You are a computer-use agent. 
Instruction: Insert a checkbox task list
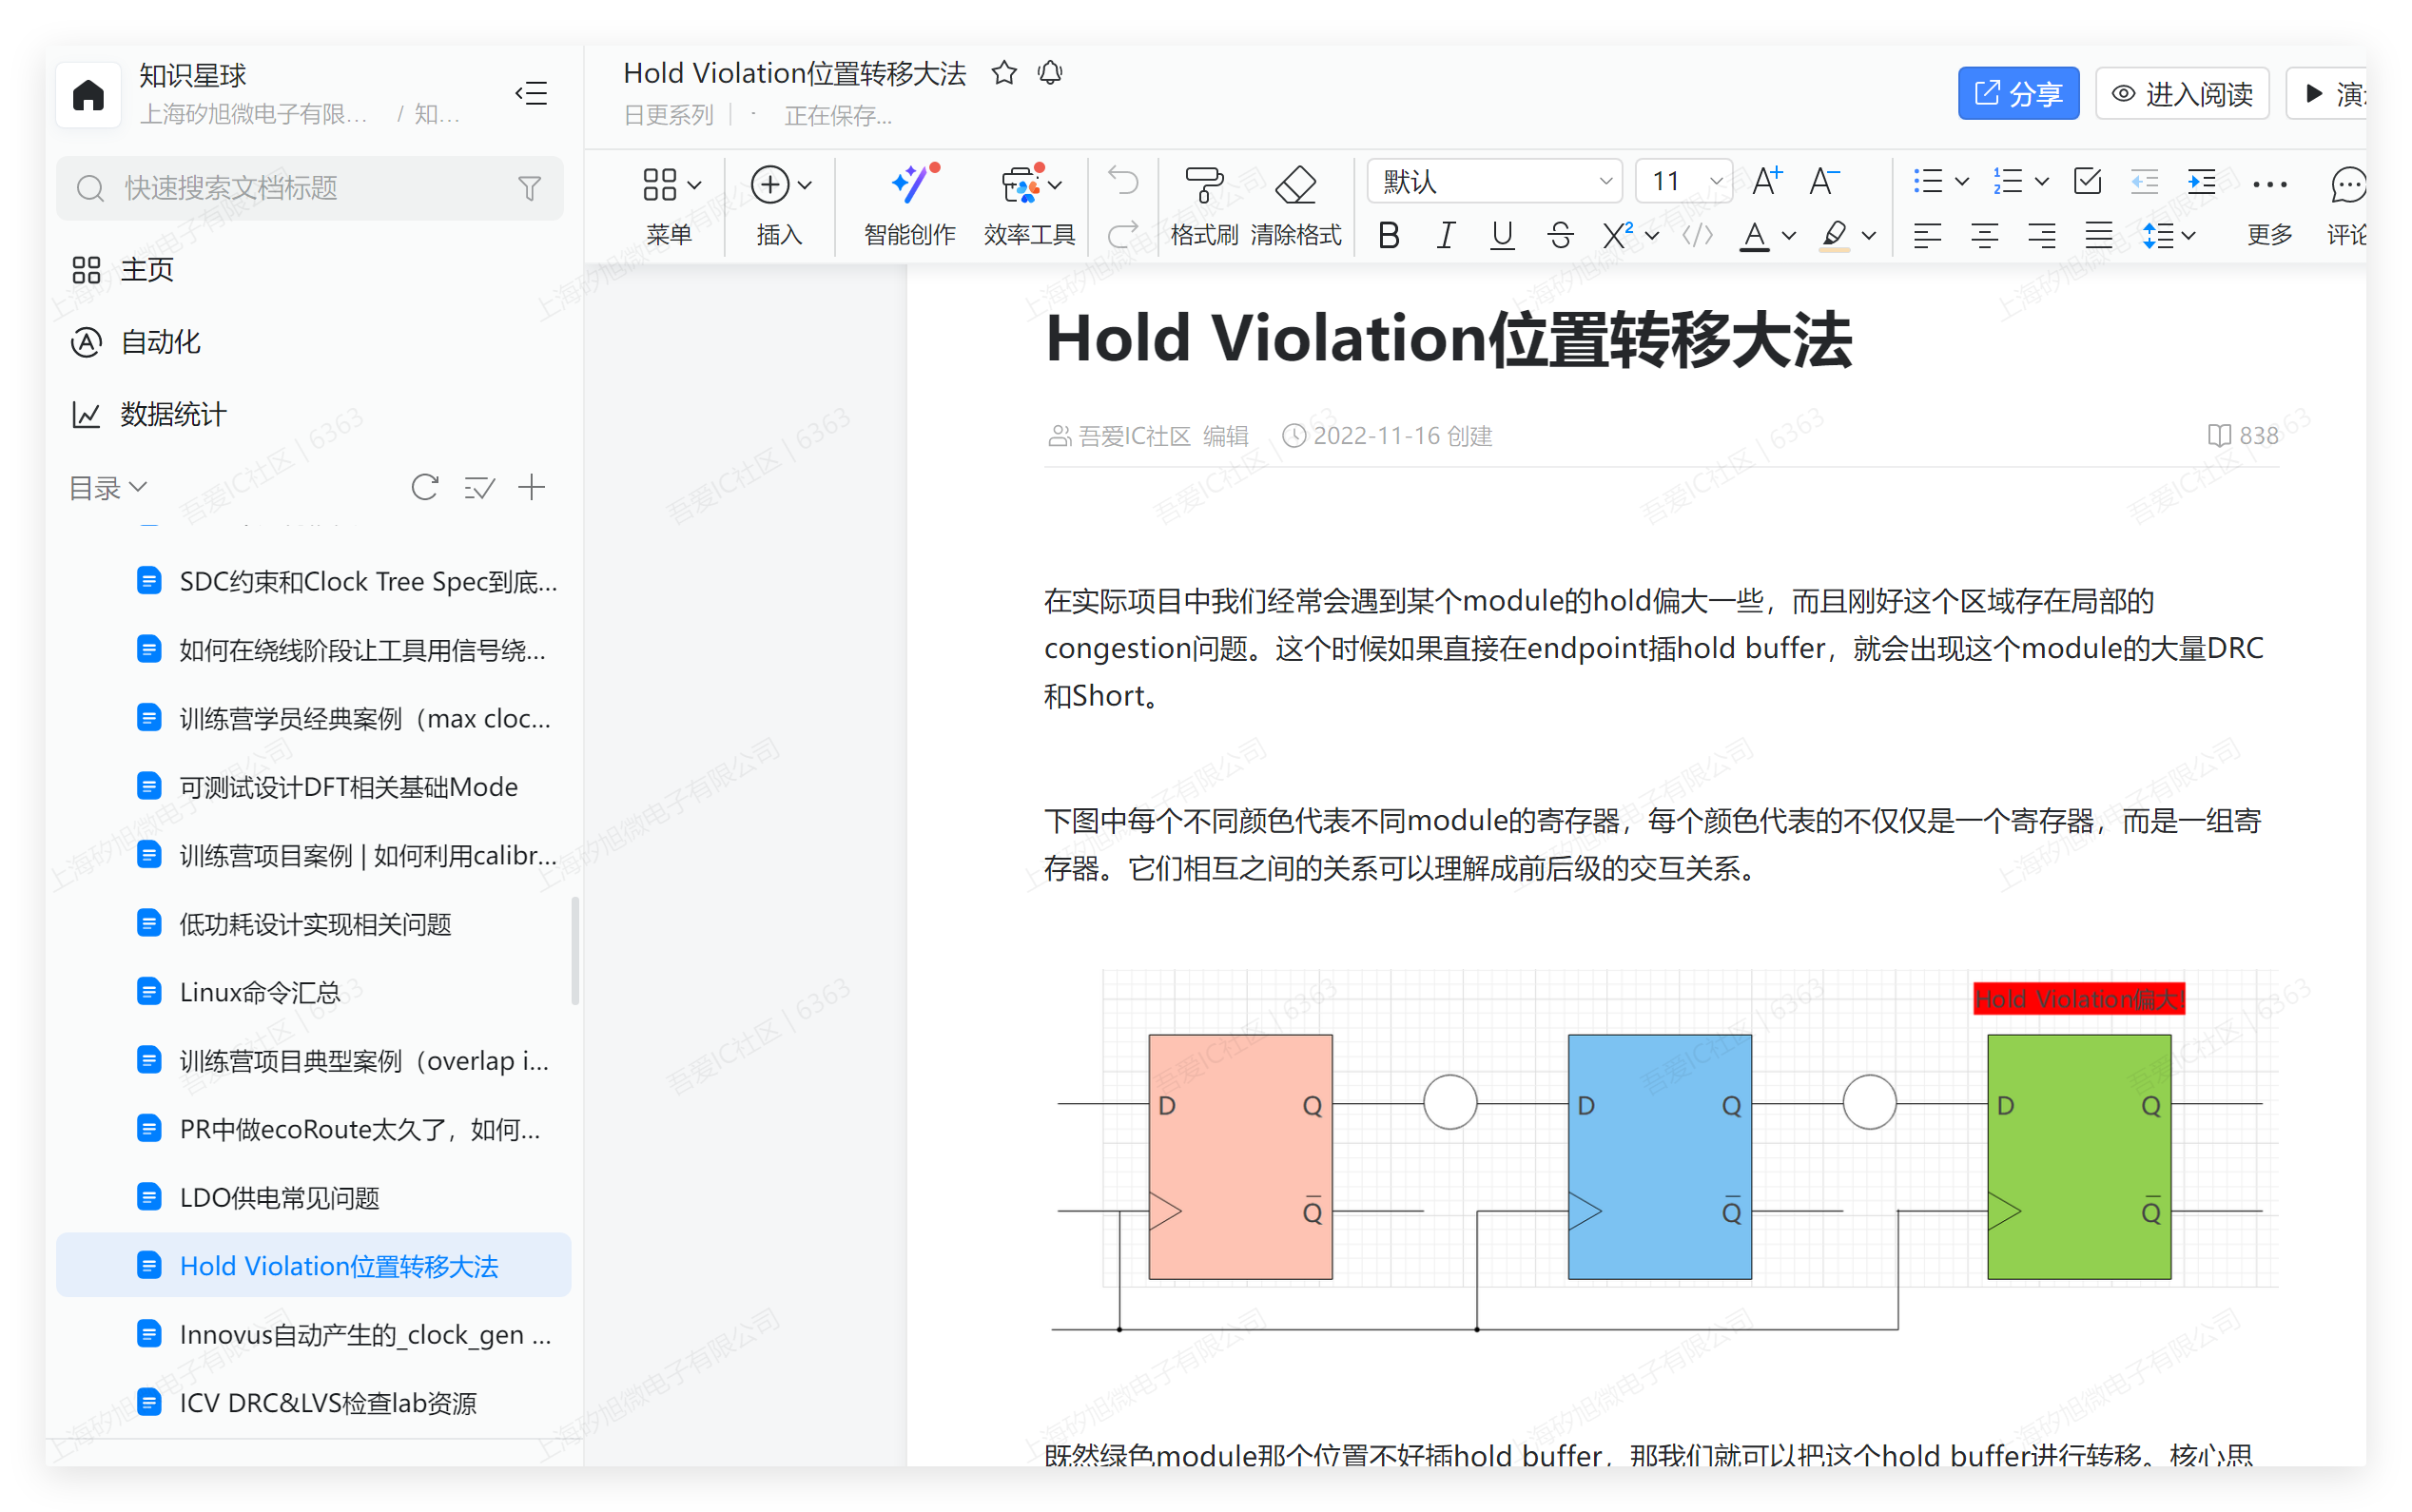click(x=2087, y=181)
